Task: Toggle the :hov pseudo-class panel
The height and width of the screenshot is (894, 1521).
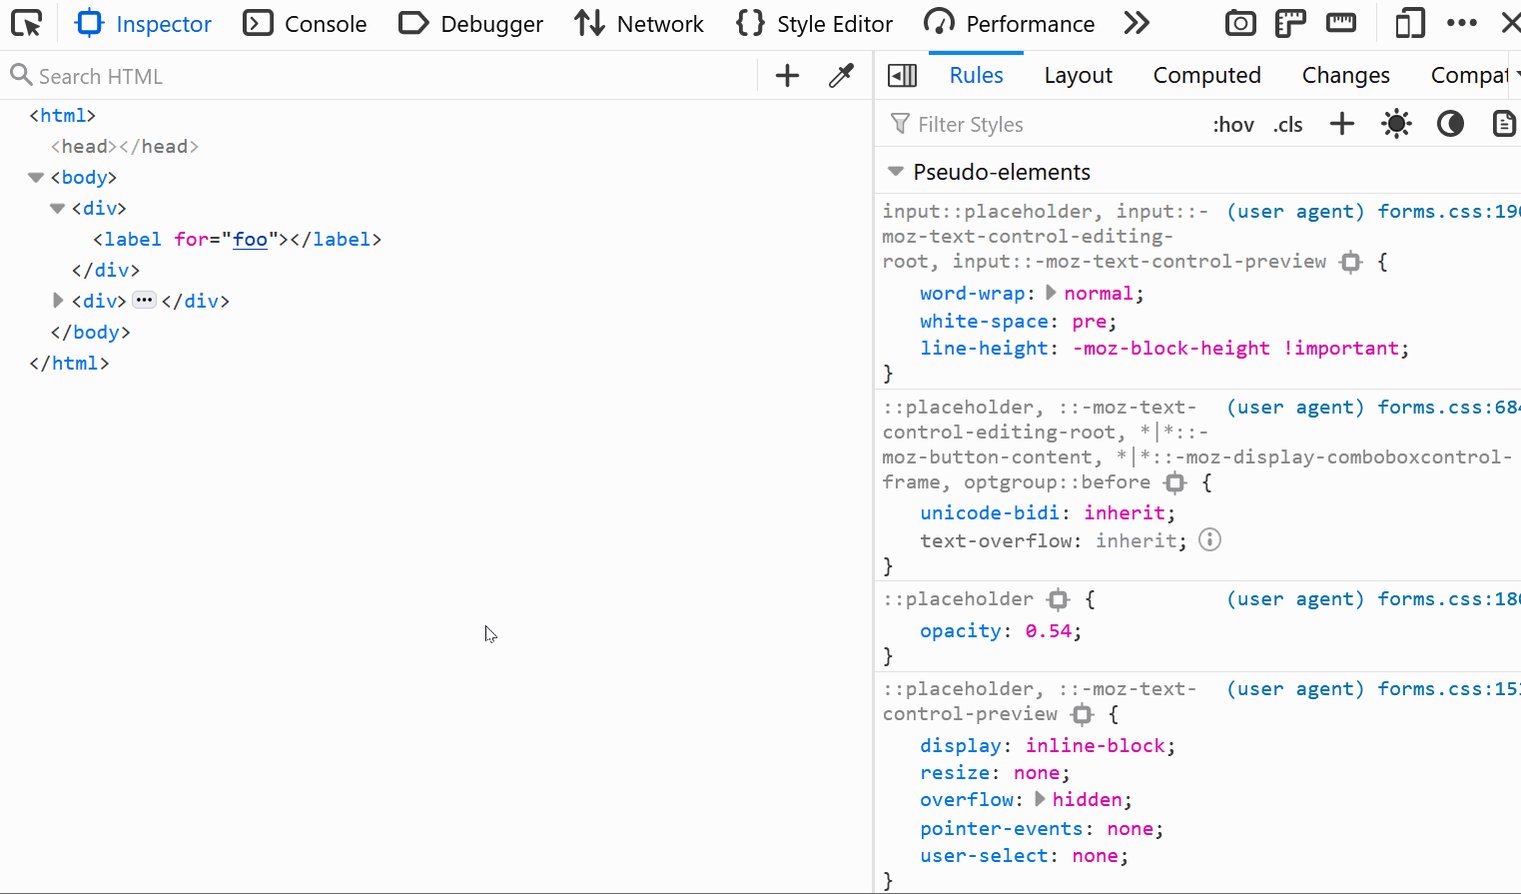Action: pos(1233,124)
